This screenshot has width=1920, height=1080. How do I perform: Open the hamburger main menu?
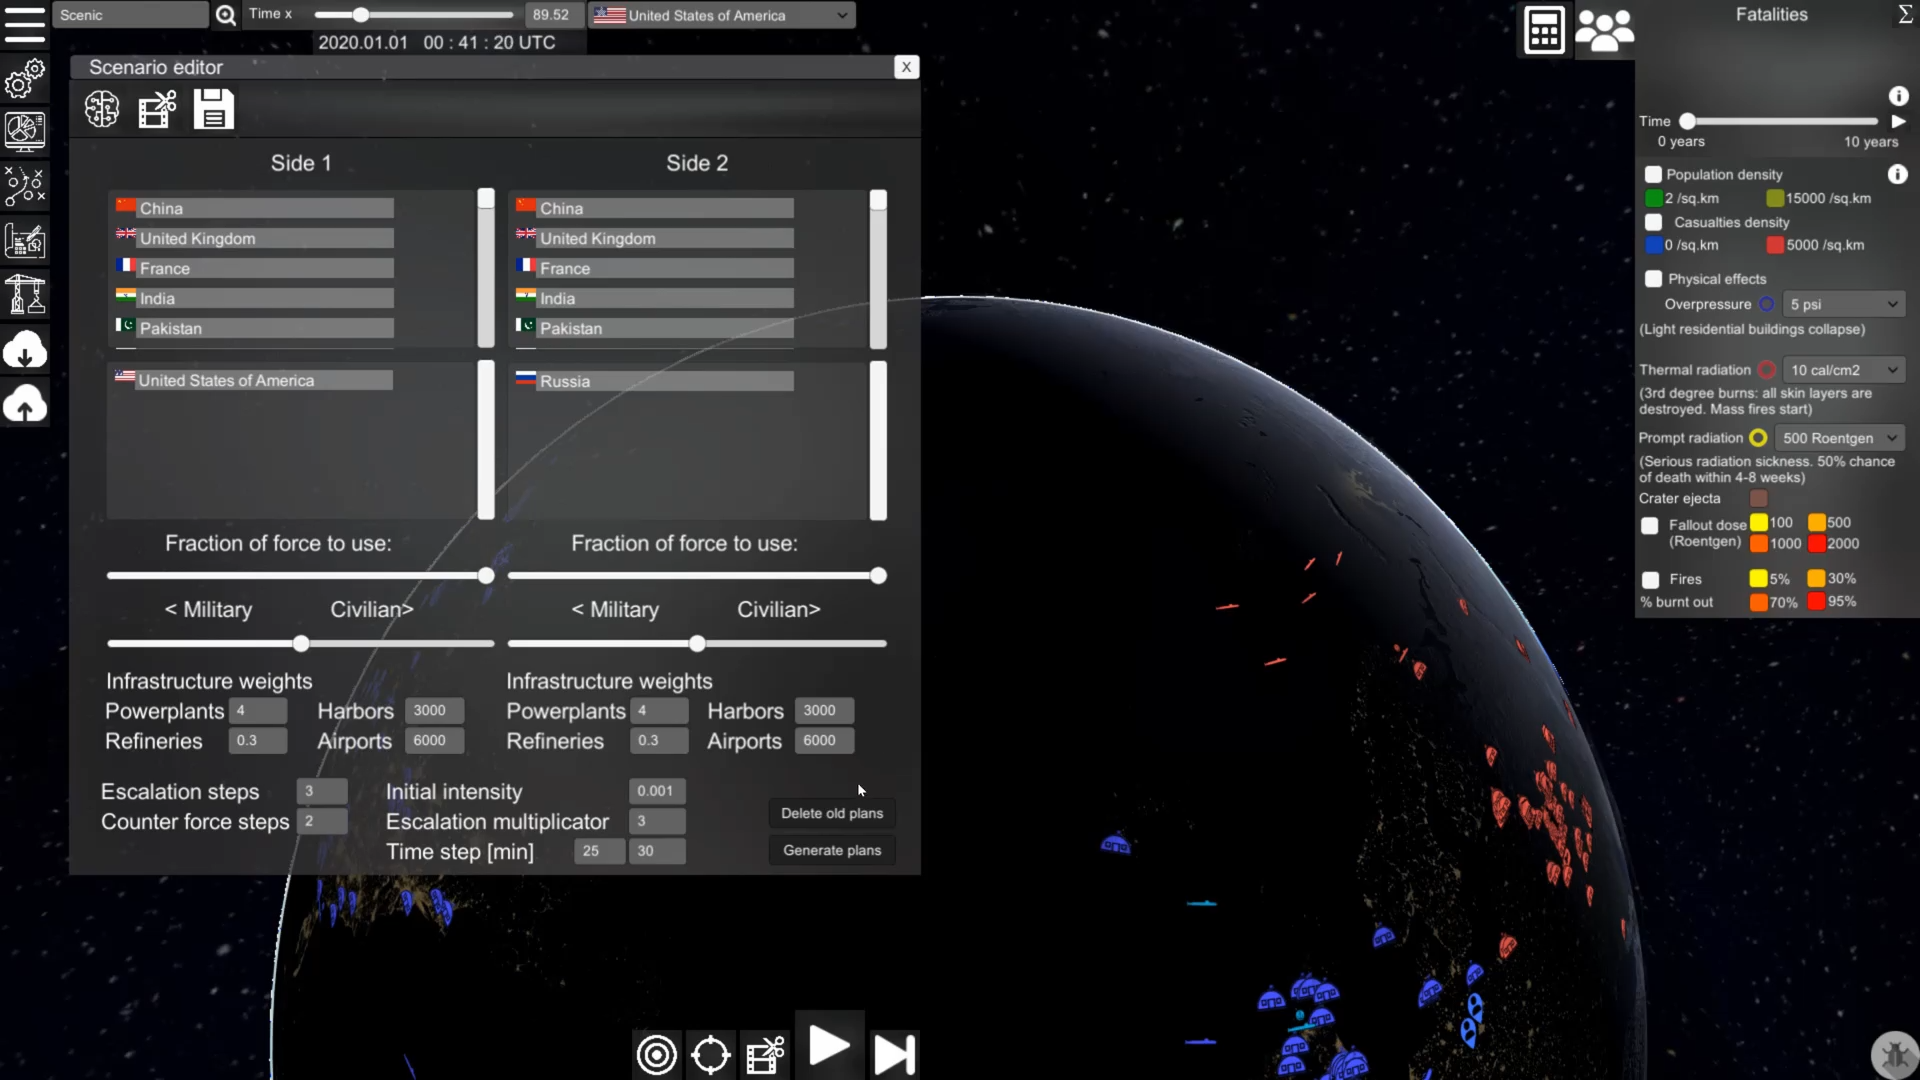coord(25,25)
